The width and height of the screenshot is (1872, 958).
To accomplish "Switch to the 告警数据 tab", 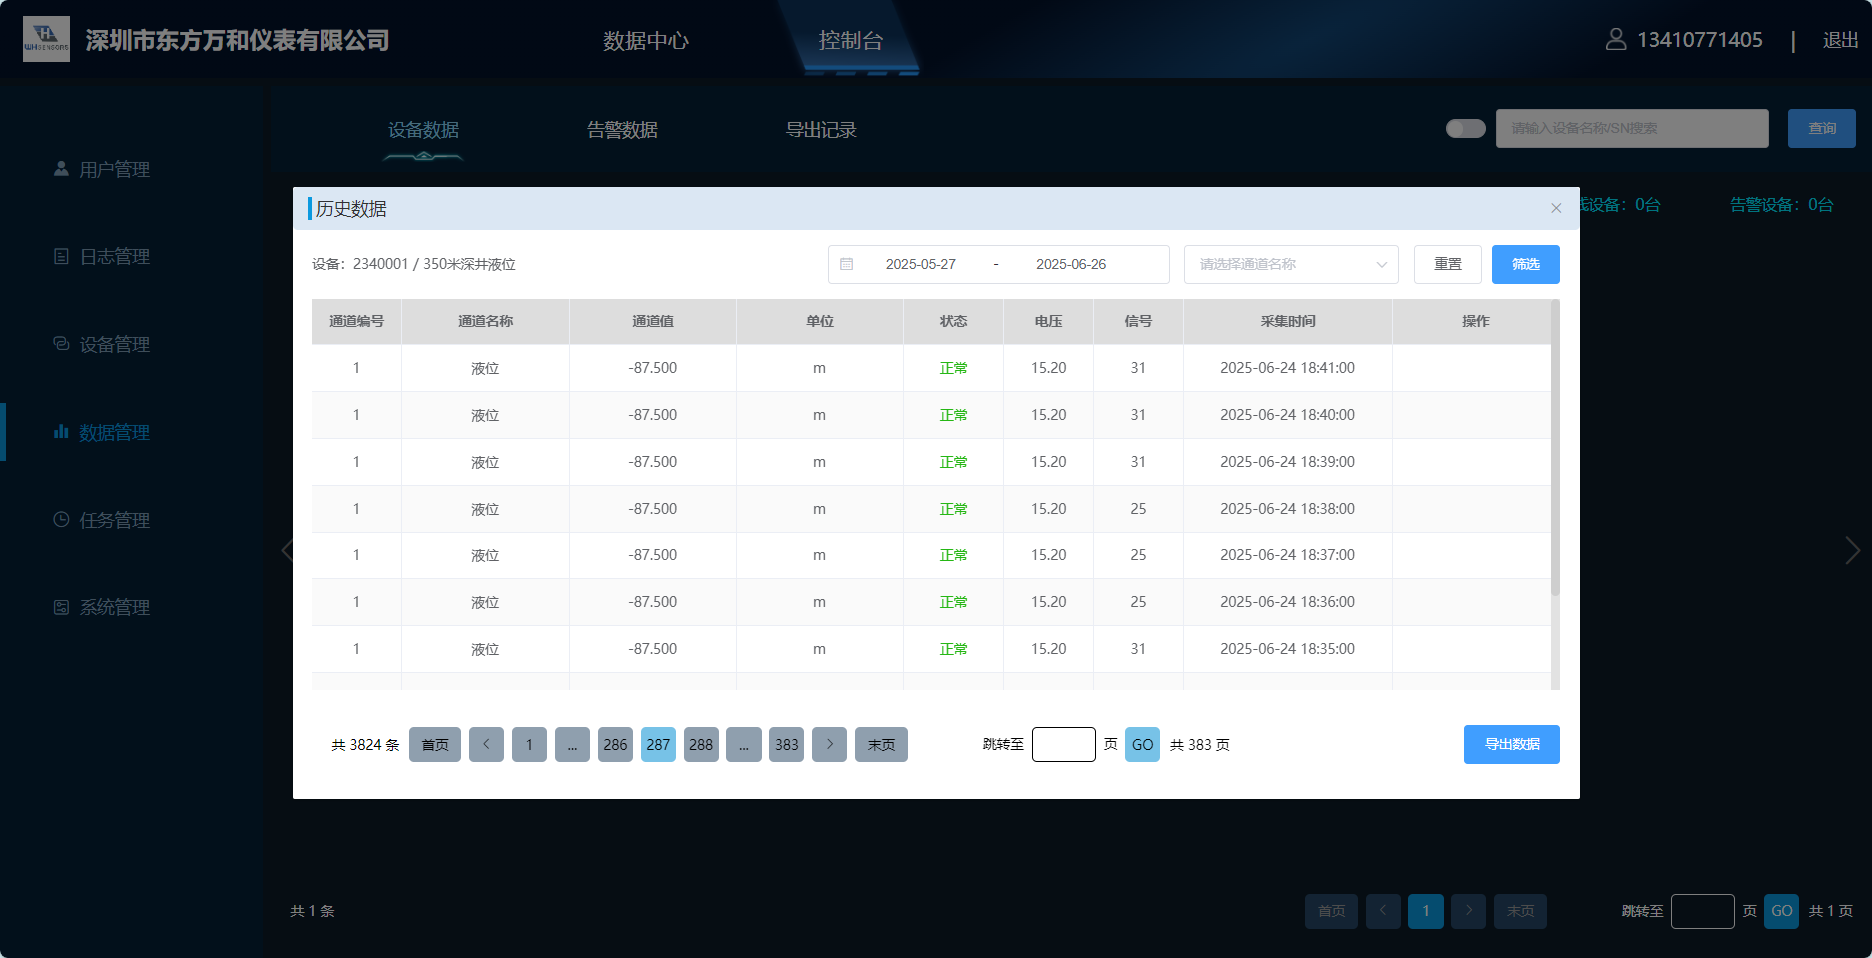I will click(x=622, y=130).
